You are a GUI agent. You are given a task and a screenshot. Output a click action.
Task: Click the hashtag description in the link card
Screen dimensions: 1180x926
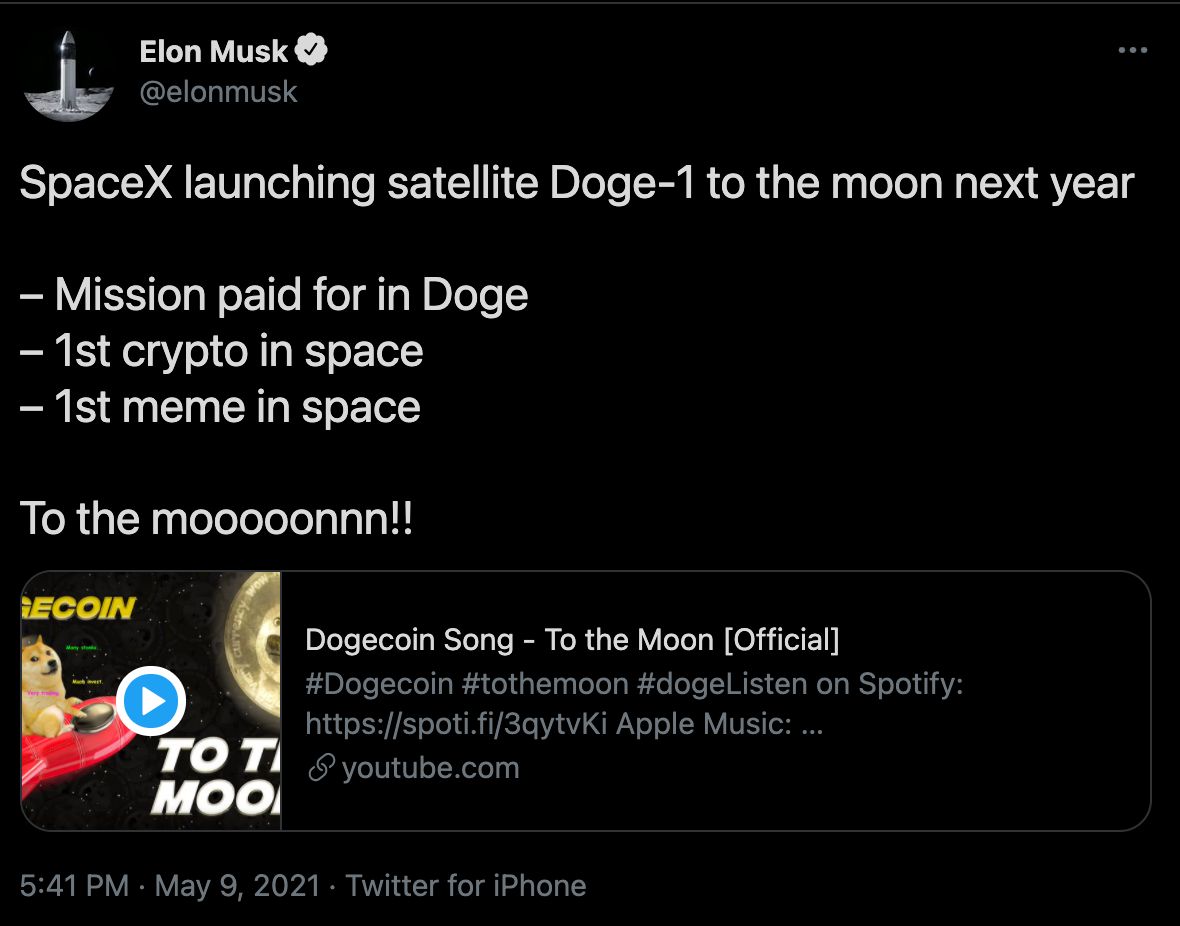(634, 704)
